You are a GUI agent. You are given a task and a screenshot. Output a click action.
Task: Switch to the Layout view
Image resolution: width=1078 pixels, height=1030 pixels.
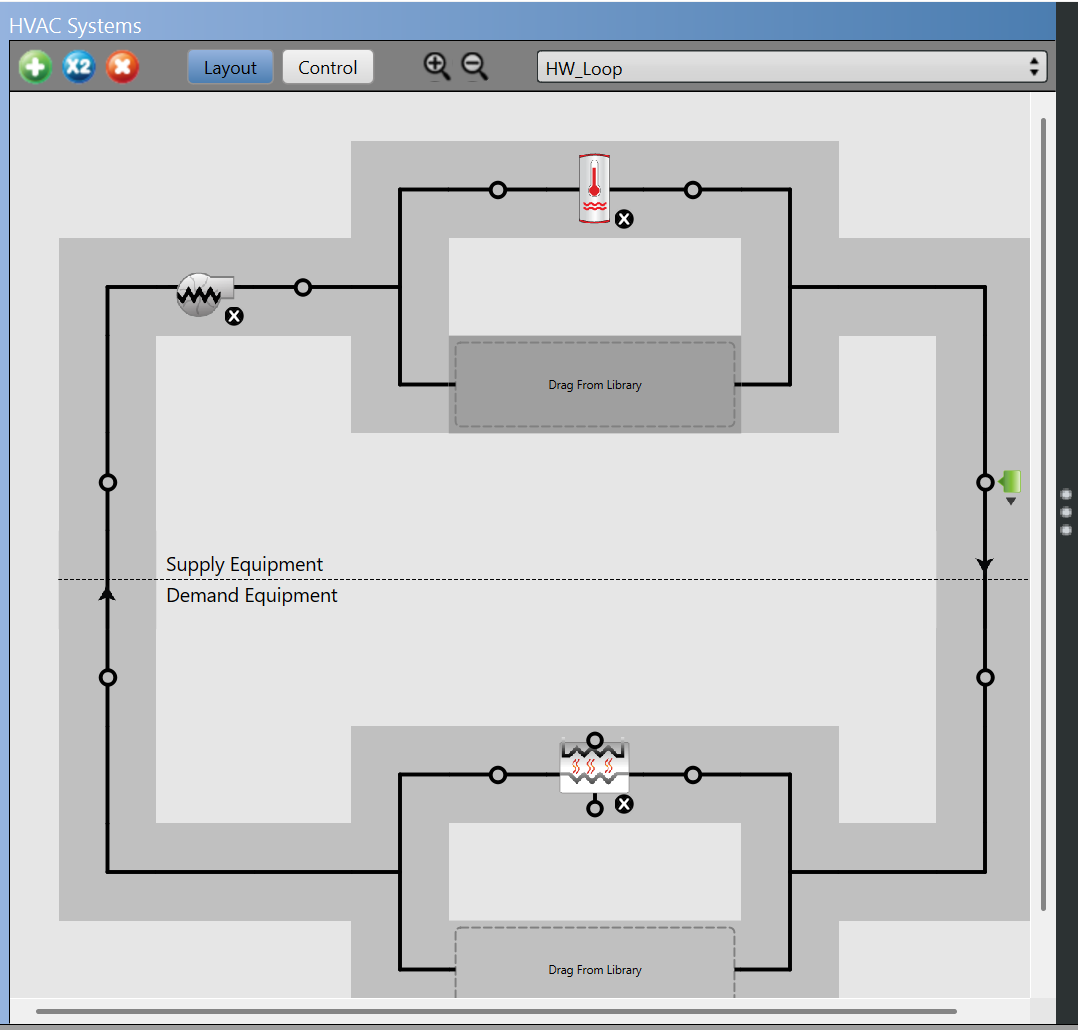pos(230,68)
